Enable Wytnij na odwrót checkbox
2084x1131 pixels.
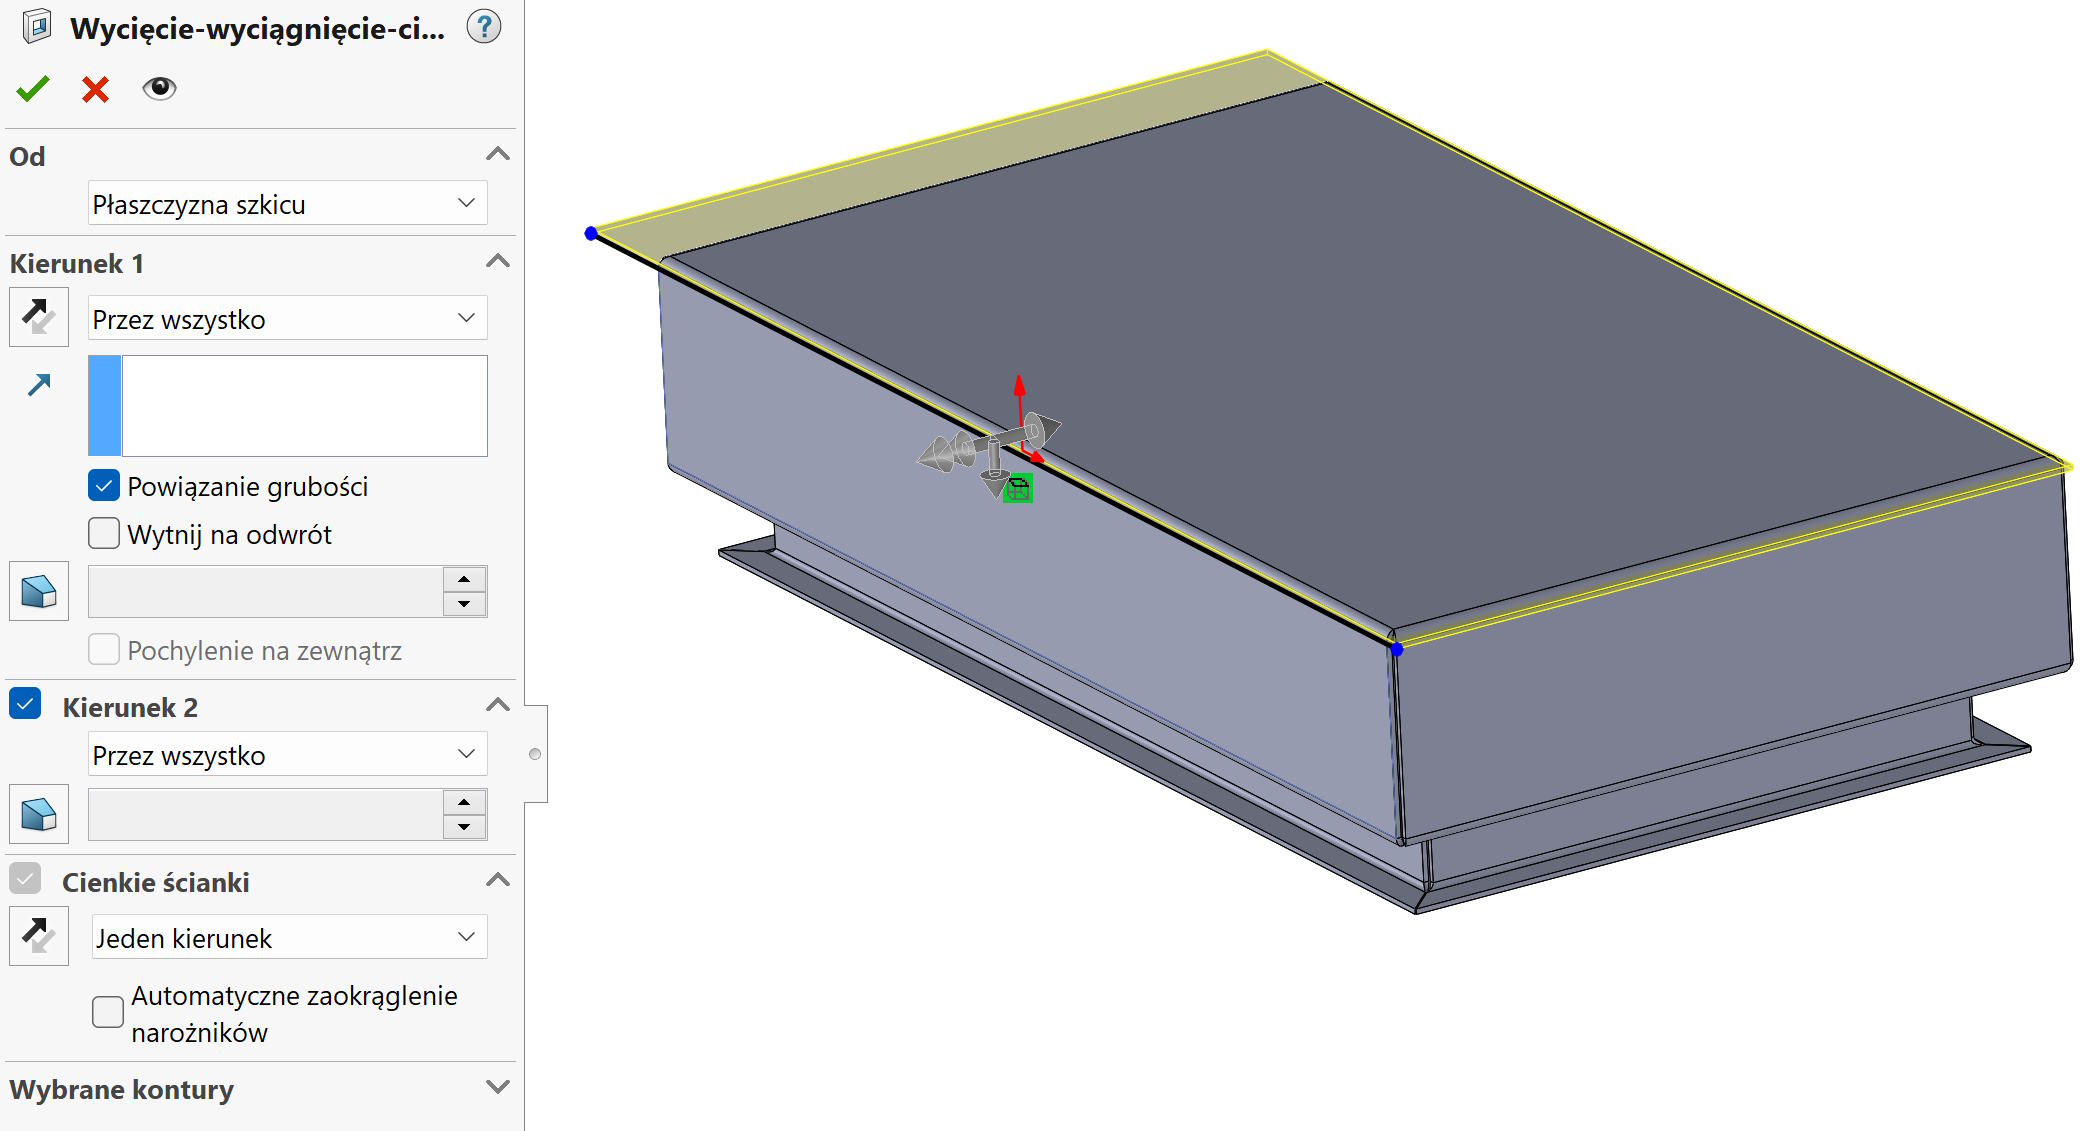pos(104,533)
